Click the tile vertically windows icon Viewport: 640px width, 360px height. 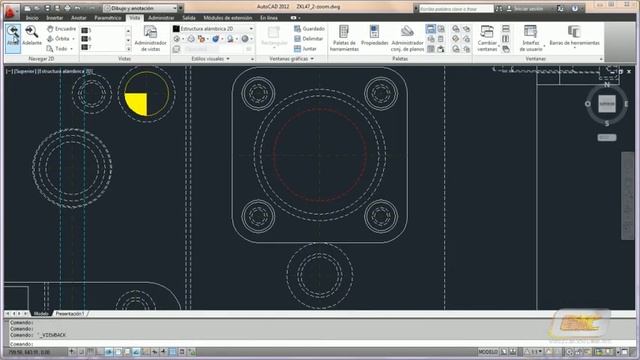click(x=506, y=39)
